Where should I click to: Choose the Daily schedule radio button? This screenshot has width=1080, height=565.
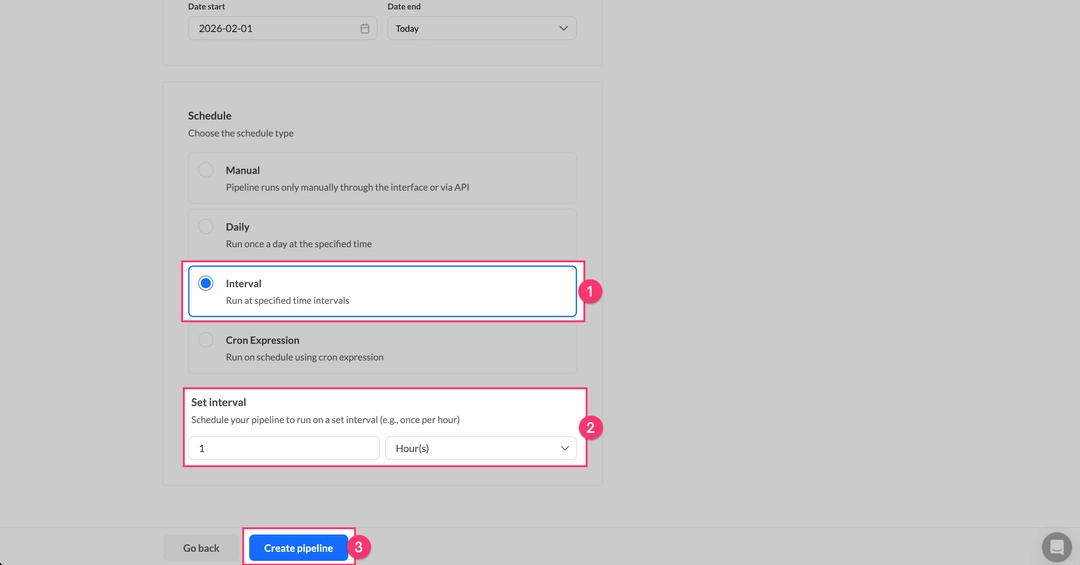click(206, 227)
